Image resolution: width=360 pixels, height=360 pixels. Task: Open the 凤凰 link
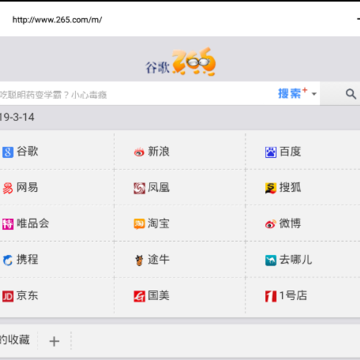159,188
